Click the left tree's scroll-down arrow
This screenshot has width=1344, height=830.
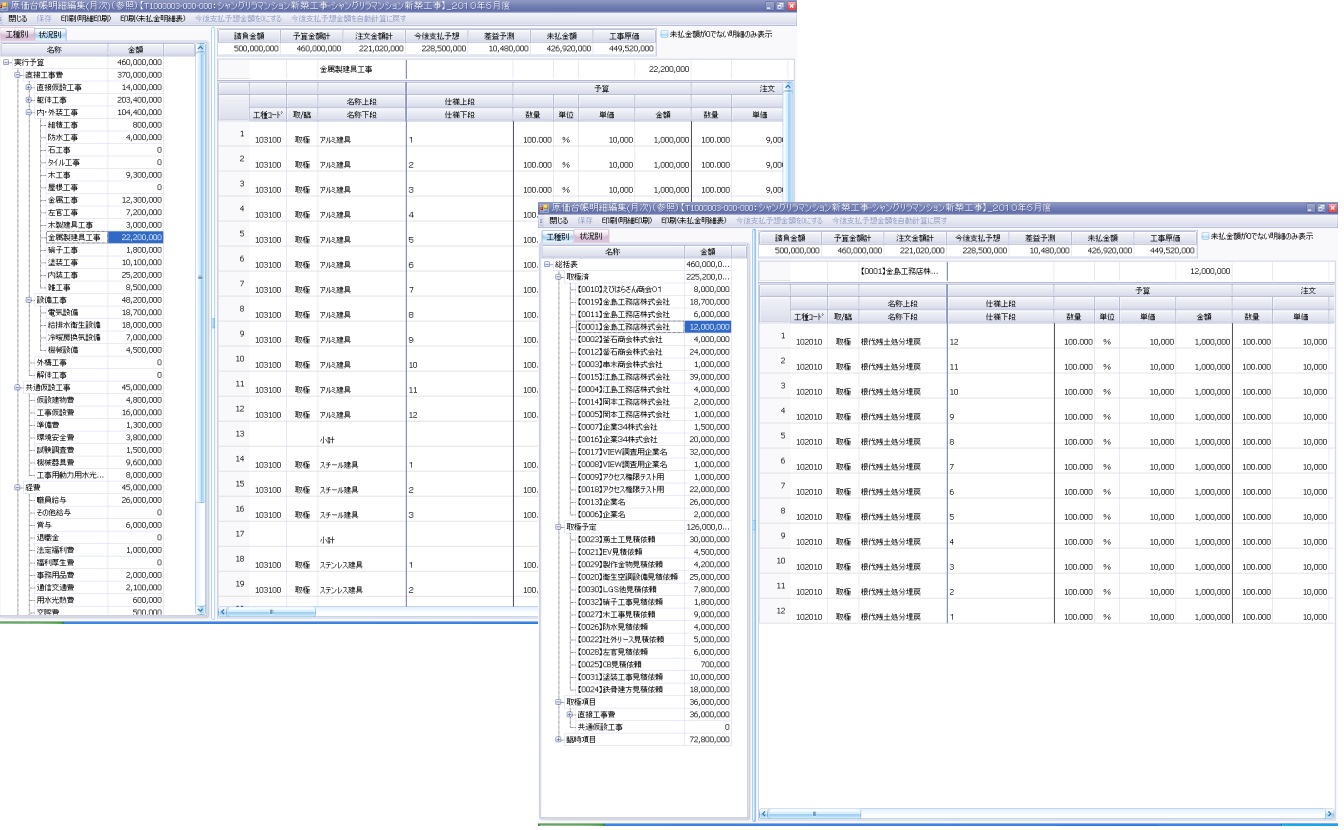pyautogui.click(x=199, y=609)
